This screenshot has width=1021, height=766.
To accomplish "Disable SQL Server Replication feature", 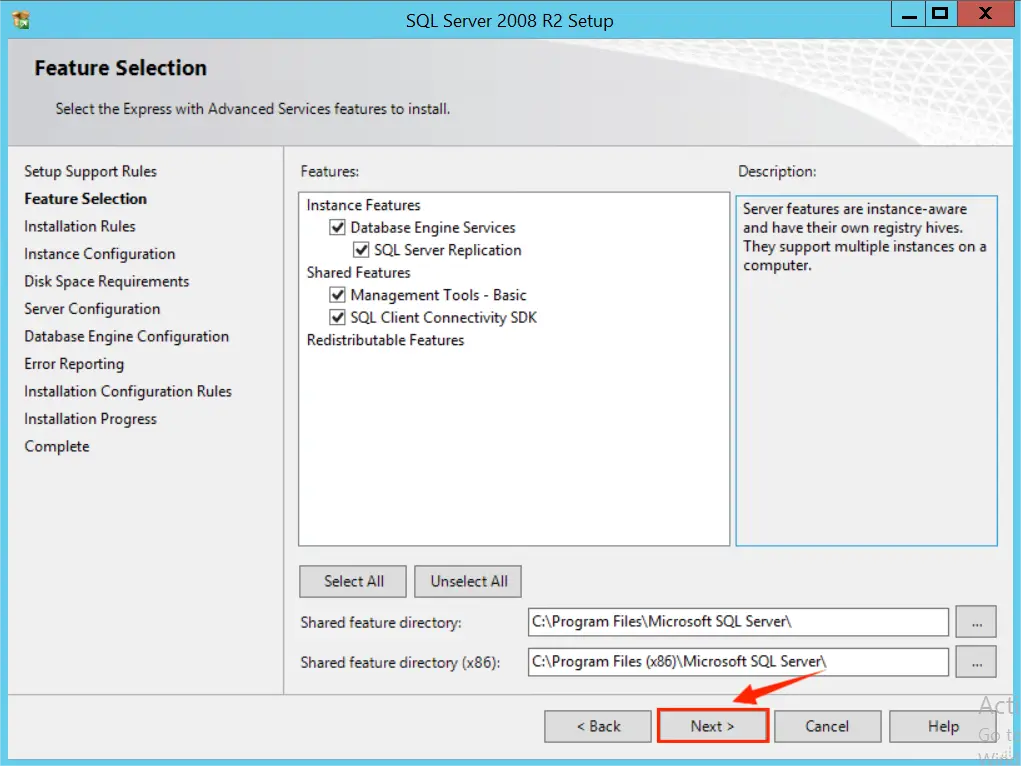I will click(x=361, y=250).
